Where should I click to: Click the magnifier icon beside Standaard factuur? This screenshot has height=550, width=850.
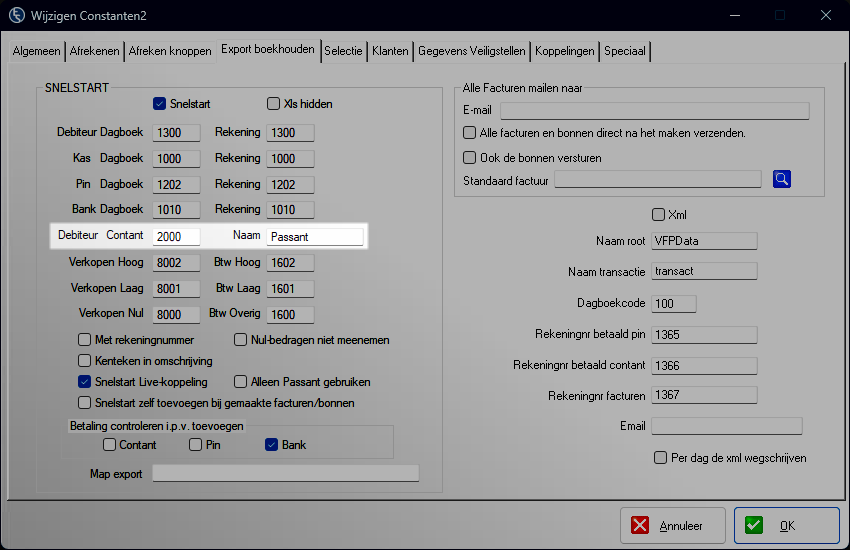click(x=782, y=179)
